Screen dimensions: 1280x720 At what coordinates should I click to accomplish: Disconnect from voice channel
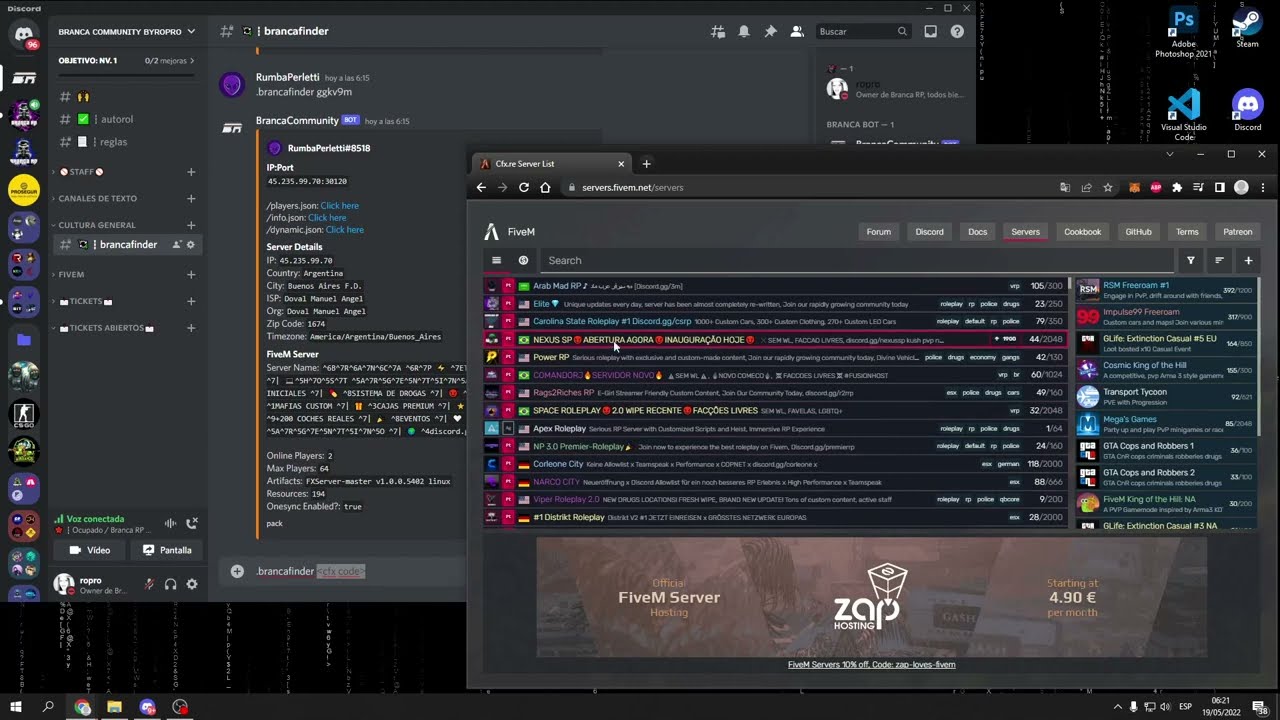pyautogui.click(x=192, y=523)
